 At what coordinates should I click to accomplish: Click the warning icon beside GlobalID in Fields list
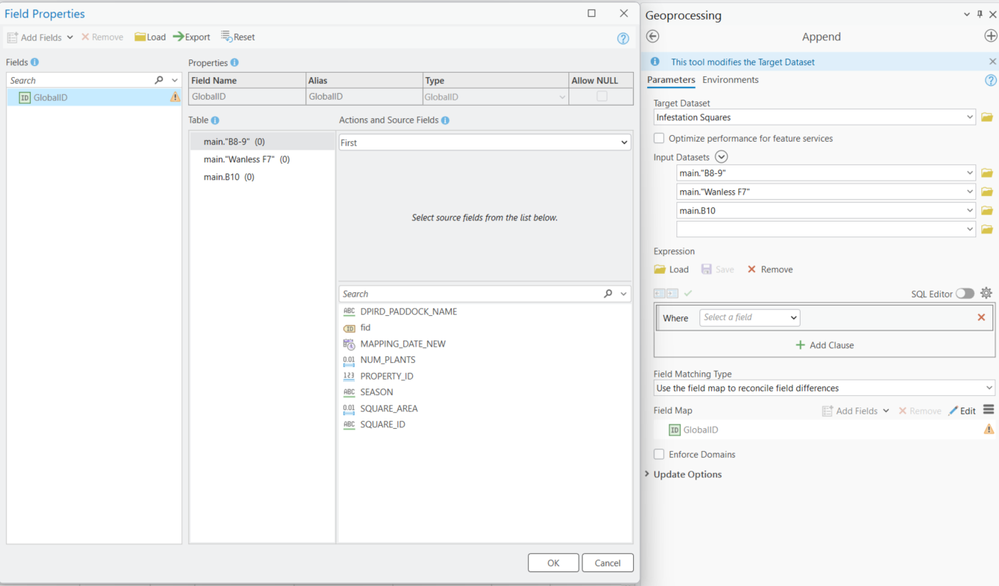coord(175,97)
